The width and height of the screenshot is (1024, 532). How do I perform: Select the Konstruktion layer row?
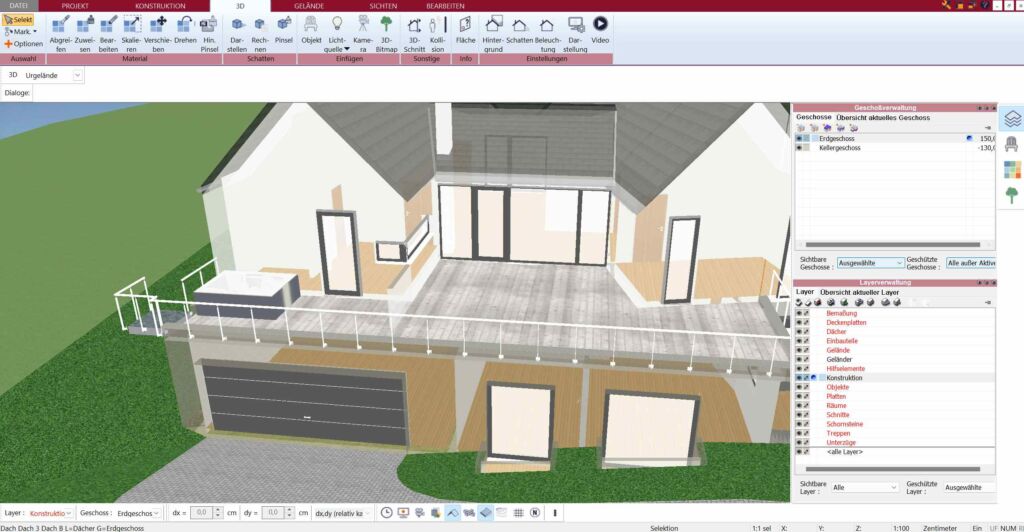point(895,378)
